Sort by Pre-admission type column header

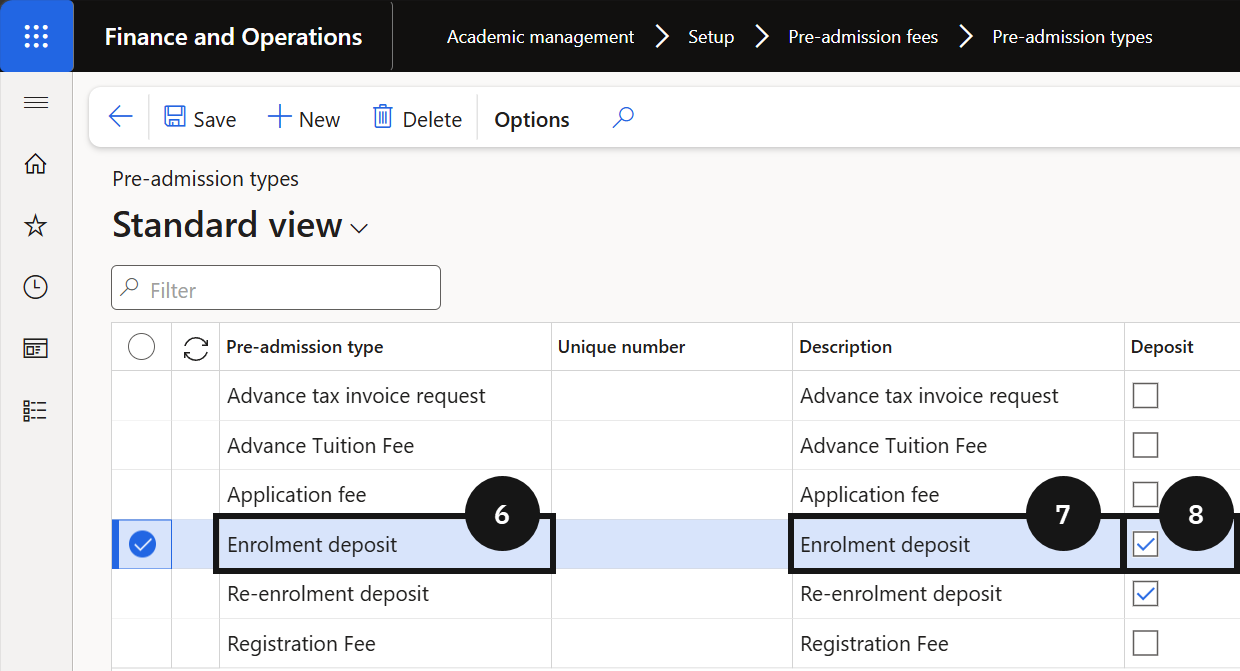tap(385, 347)
